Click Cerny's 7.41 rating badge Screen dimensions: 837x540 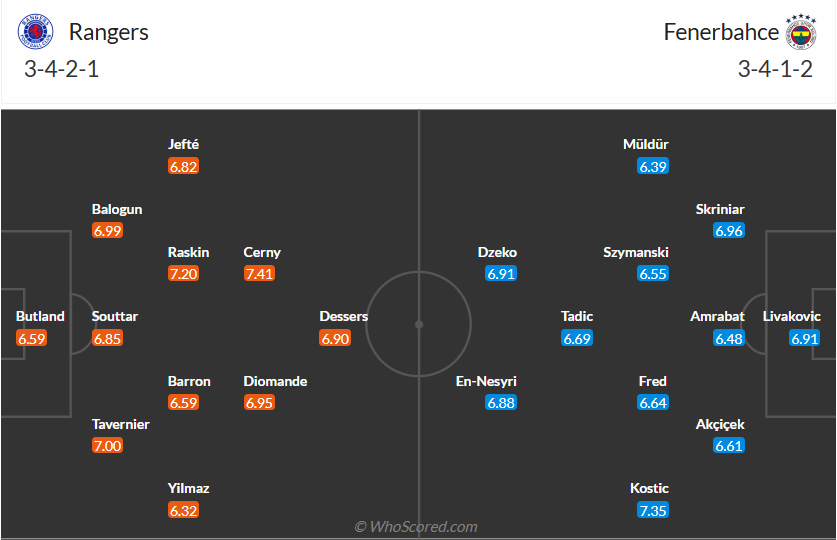tap(259, 274)
